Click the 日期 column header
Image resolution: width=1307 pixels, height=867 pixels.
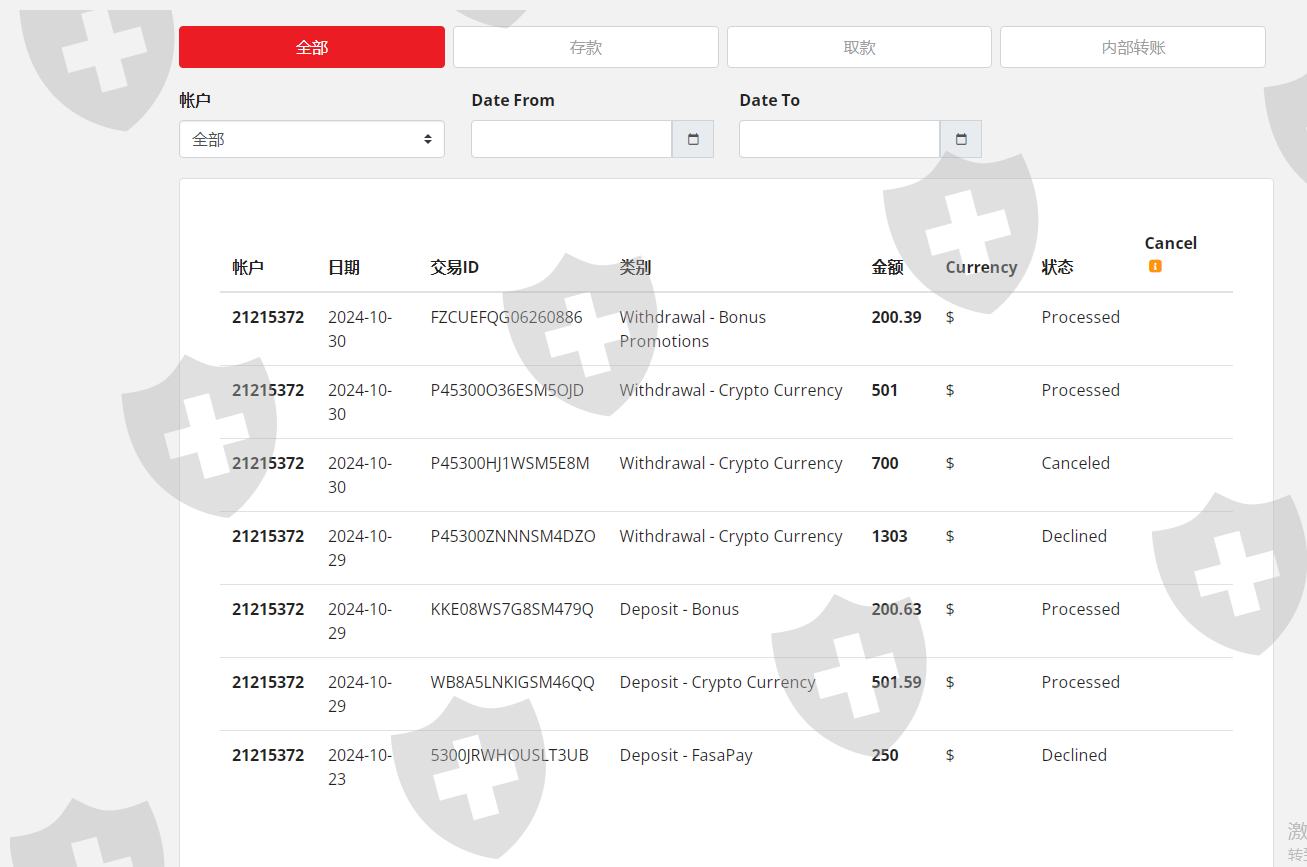(344, 267)
